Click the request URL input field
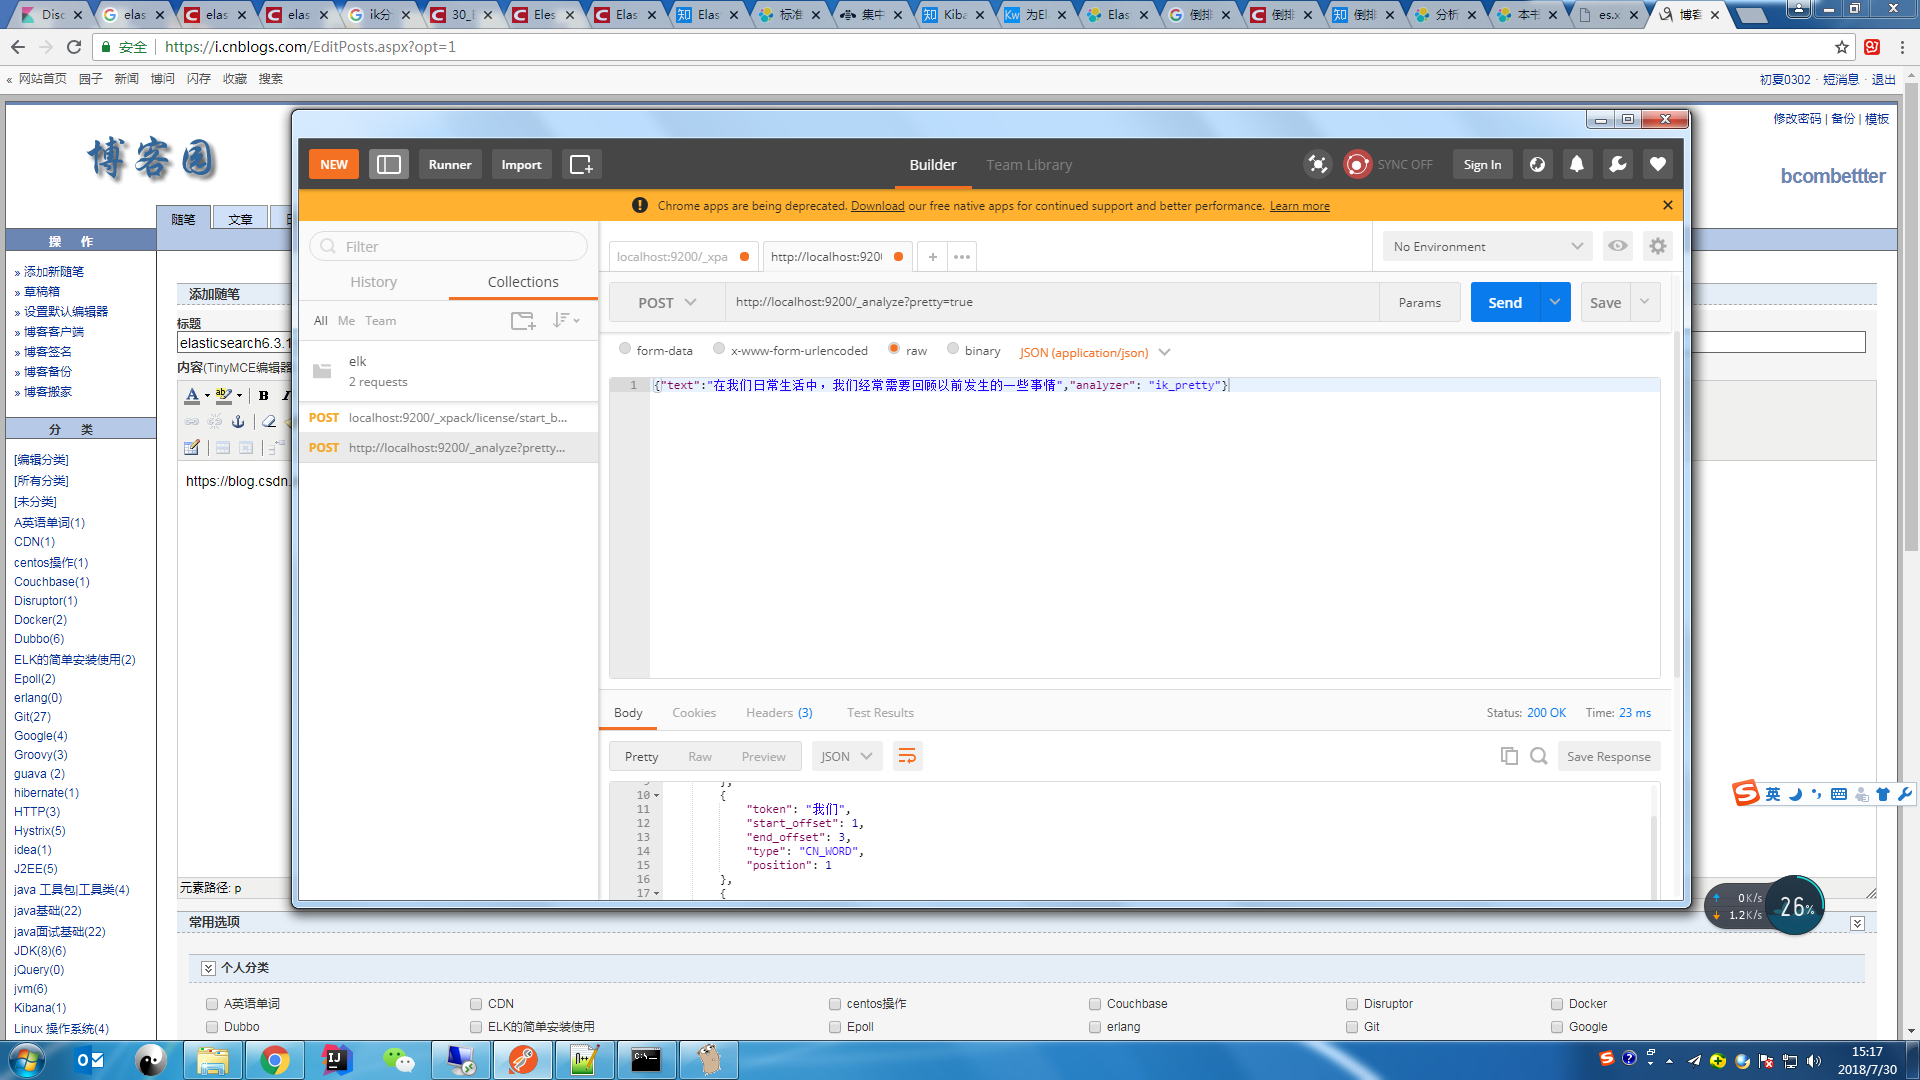The width and height of the screenshot is (1920, 1080). point(1050,302)
